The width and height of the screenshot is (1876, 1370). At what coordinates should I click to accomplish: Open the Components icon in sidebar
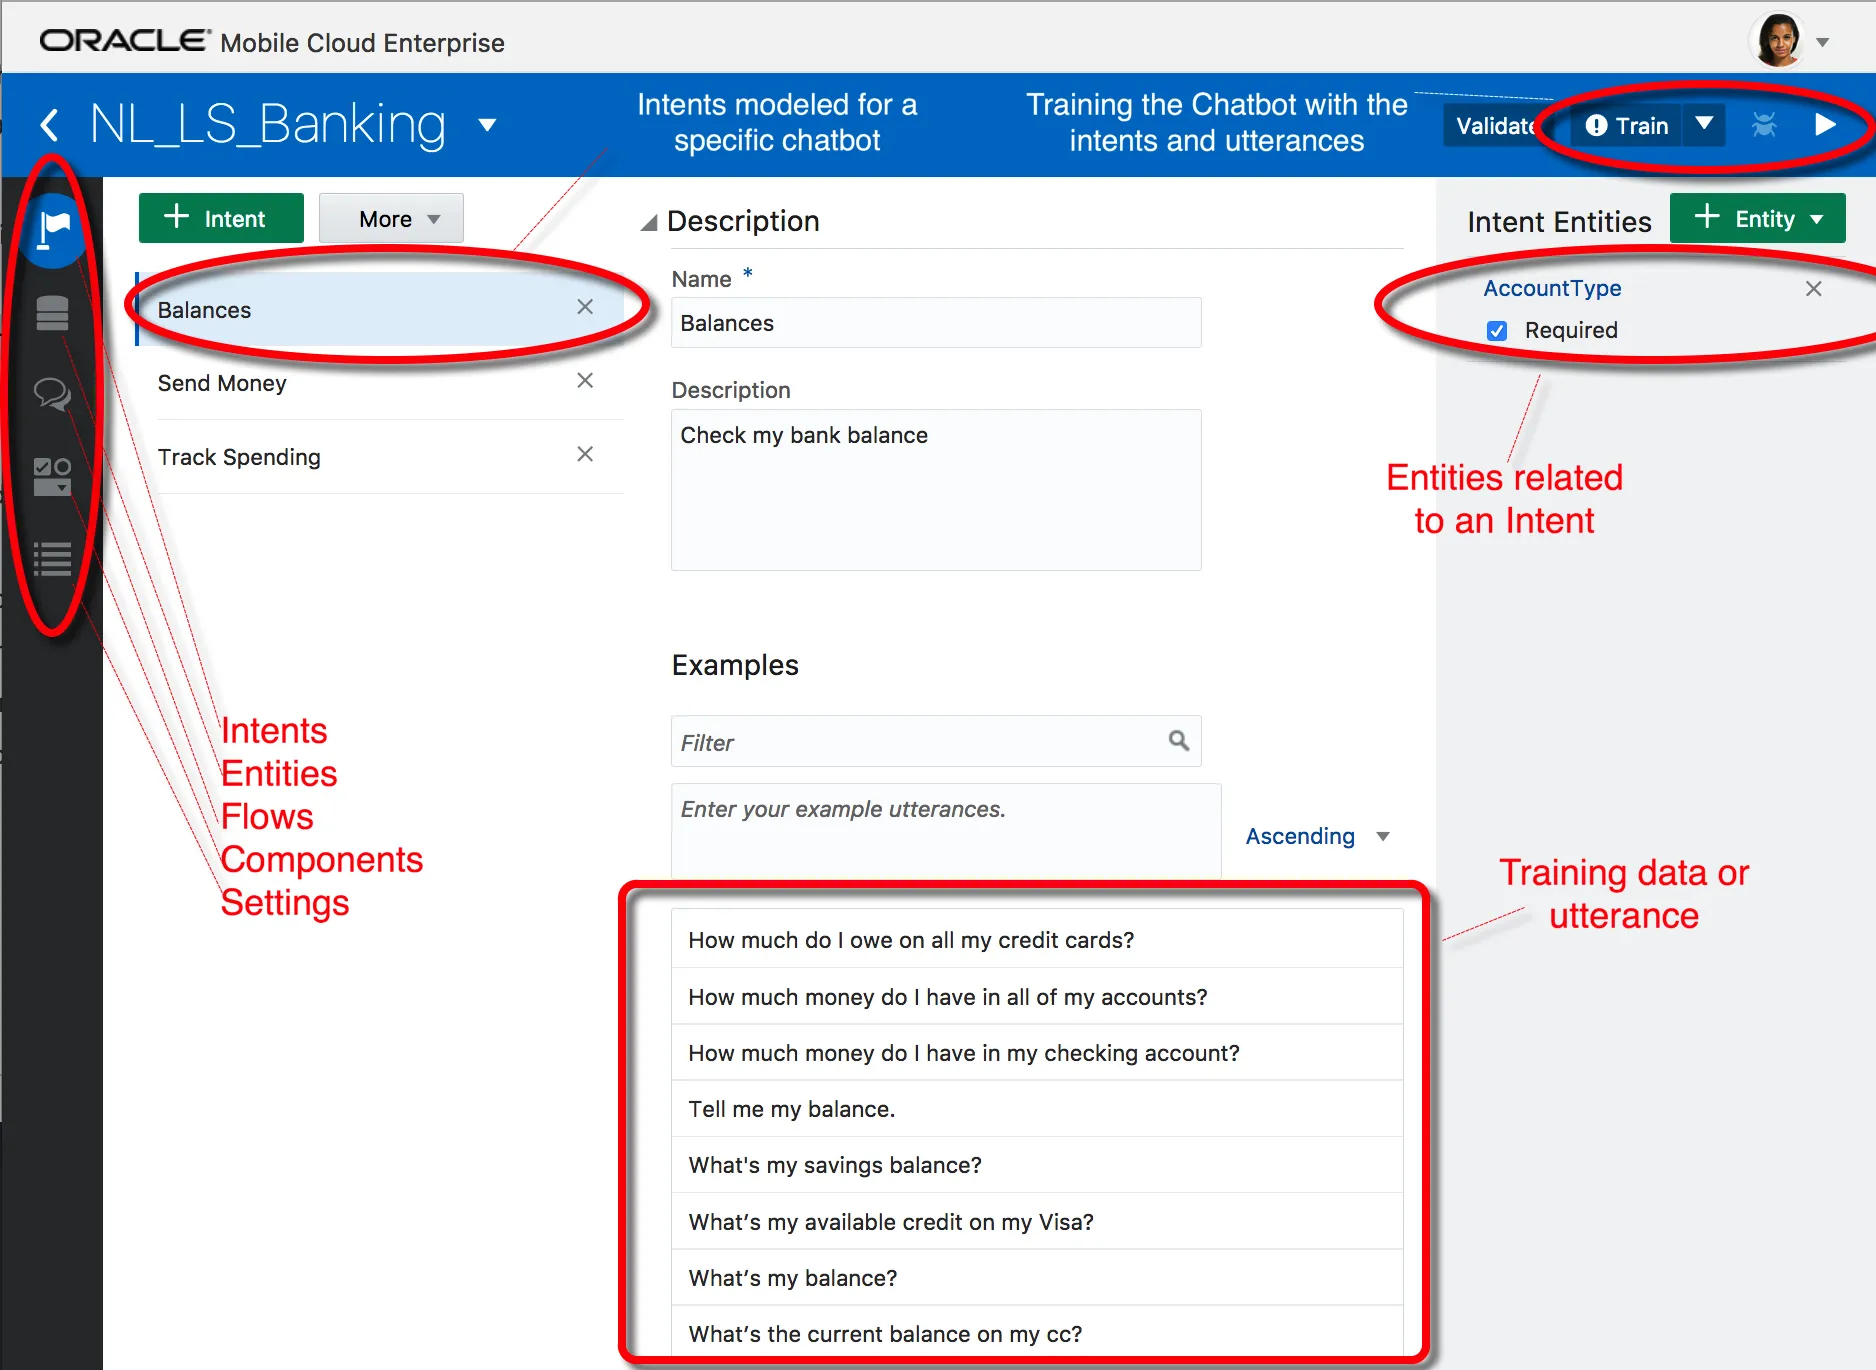(x=52, y=476)
